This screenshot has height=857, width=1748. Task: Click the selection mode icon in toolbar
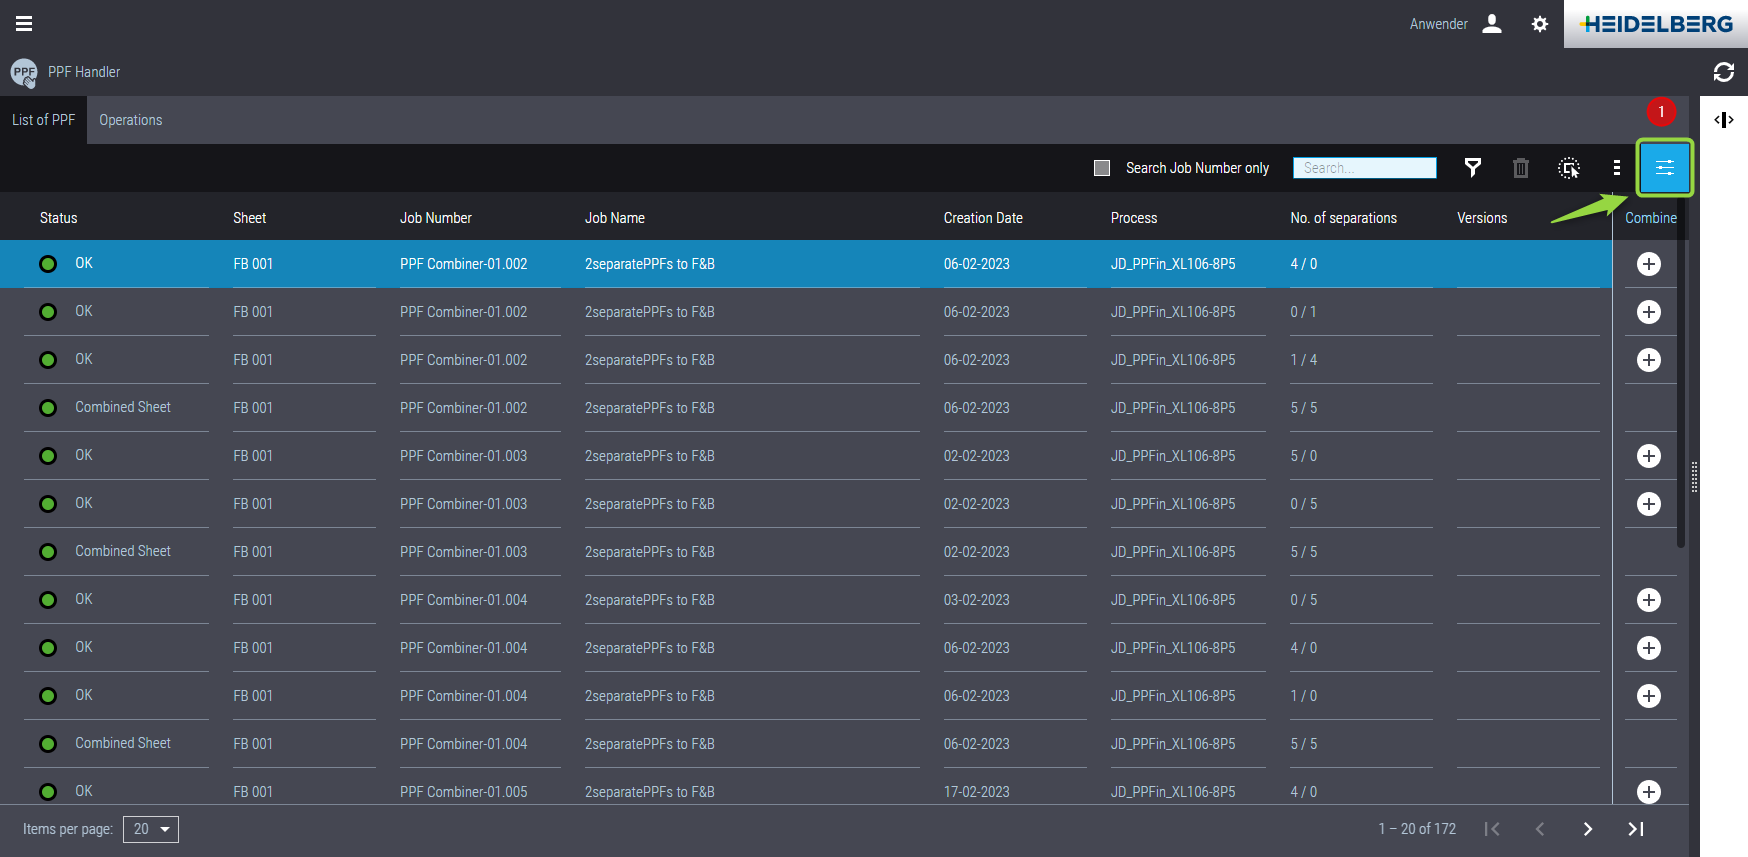[x=1569, y=168]
